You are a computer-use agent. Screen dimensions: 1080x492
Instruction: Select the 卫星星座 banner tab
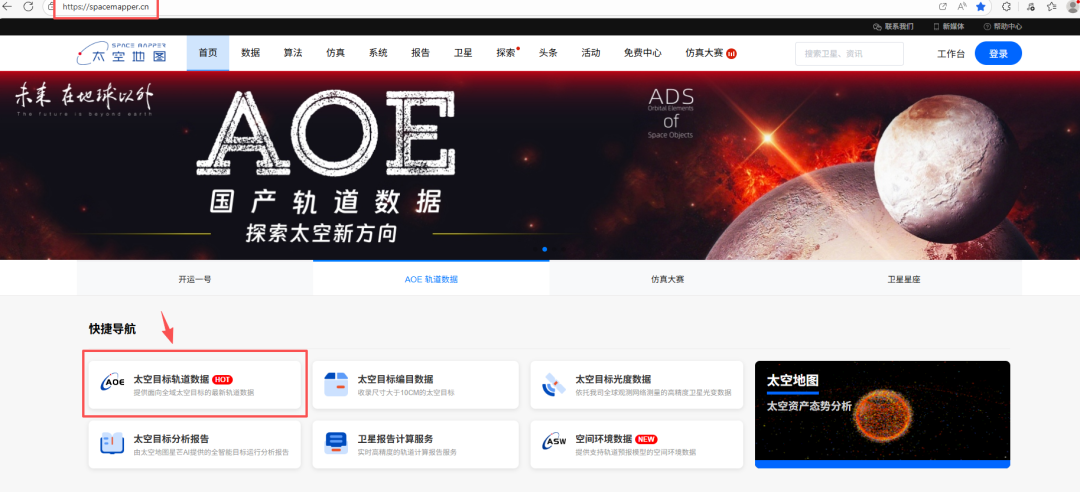(903, 279)
